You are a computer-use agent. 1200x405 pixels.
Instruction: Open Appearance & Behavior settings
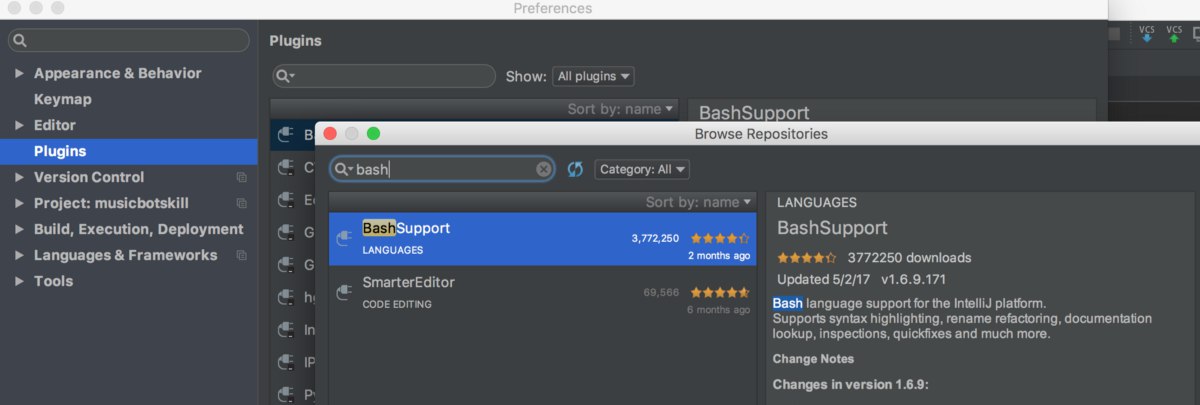(x=117, y=73)
